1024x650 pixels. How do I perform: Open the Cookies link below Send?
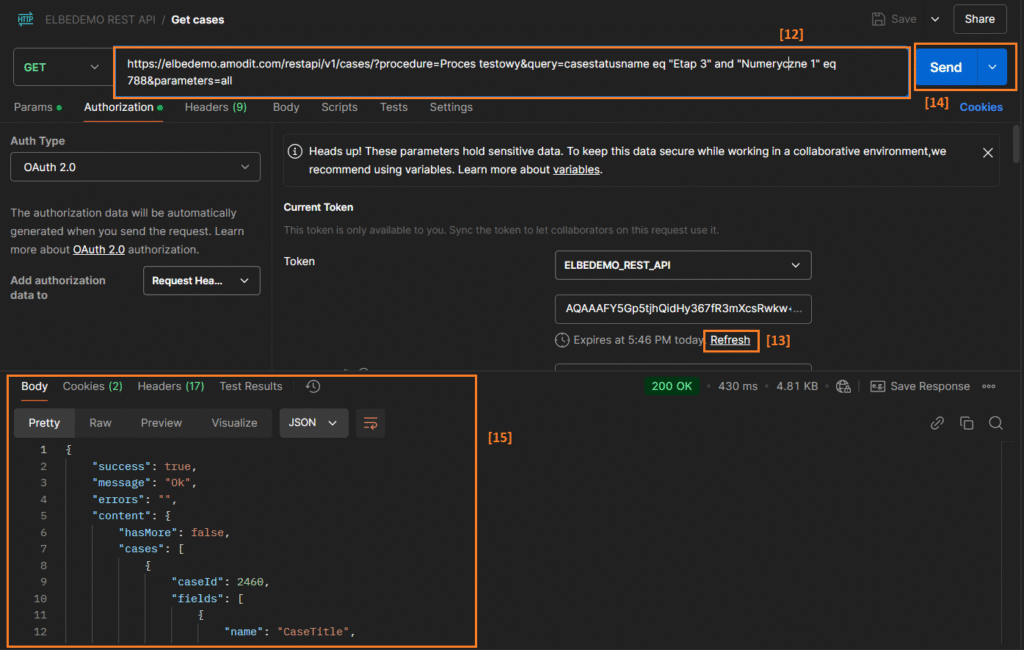[981, 107]
